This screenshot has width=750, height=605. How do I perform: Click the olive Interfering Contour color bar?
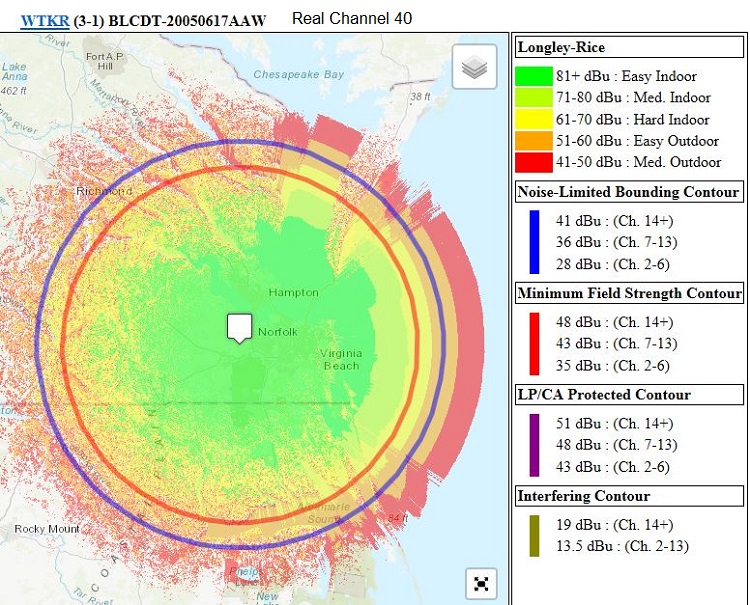tap(534, 535)
